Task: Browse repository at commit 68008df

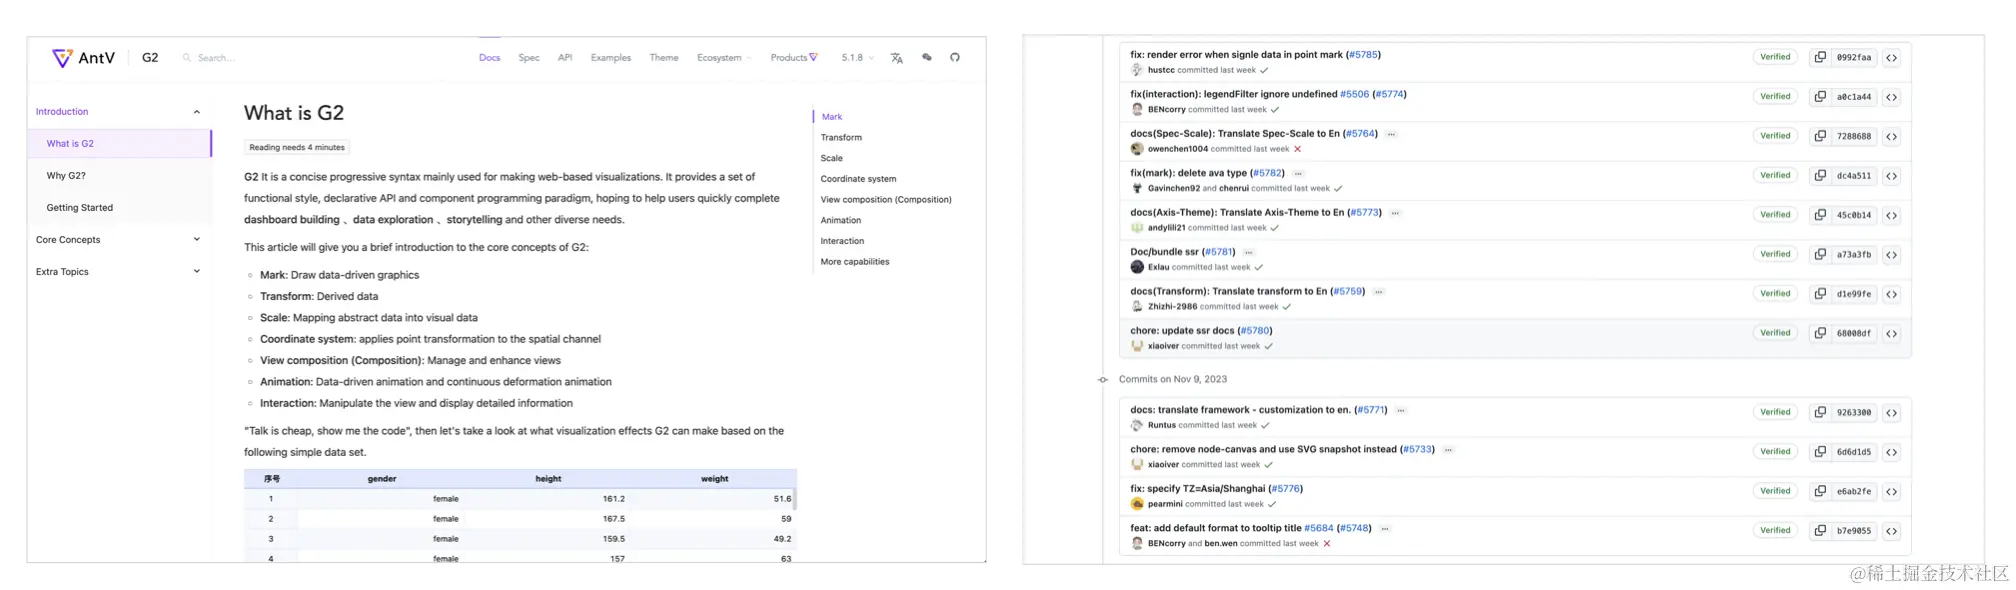Action: click(1891, 334)
